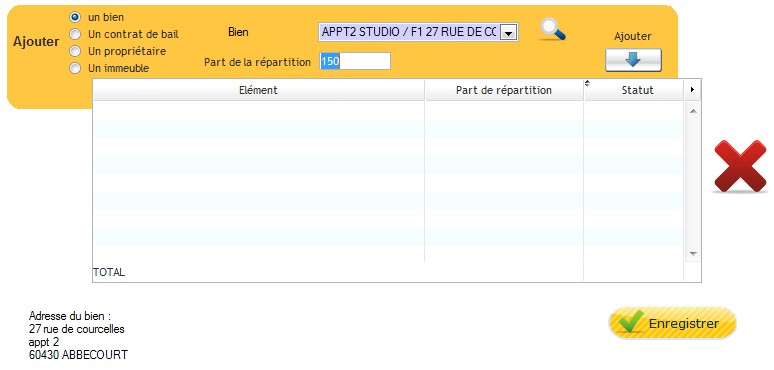Focus the 'Part de la répartition' field
Image resolution: width=774 pixels, height=370 pixels.
point(355,62)
